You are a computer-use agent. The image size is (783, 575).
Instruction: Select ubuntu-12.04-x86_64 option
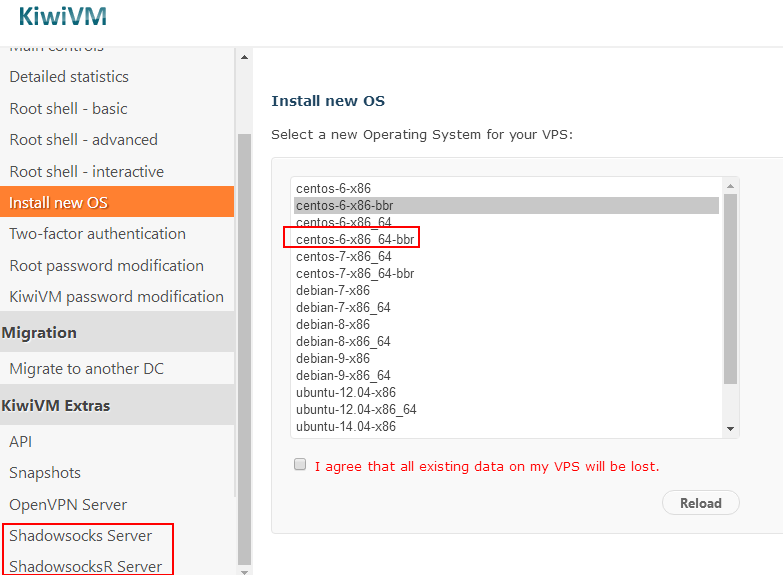tap(506, 409)
